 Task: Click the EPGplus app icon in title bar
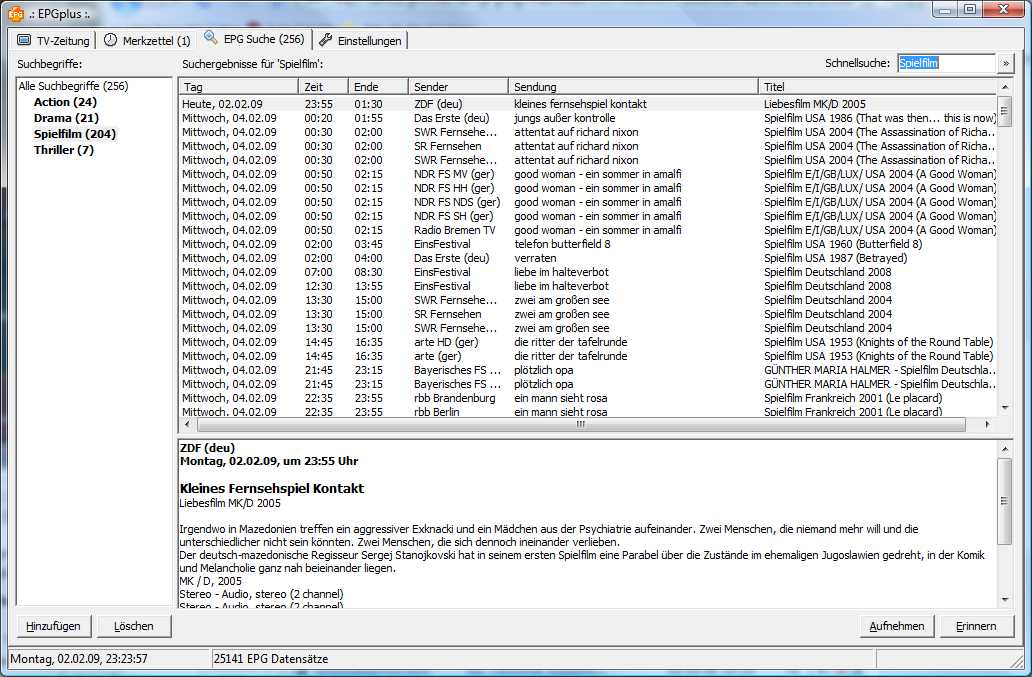pos(15,12)
